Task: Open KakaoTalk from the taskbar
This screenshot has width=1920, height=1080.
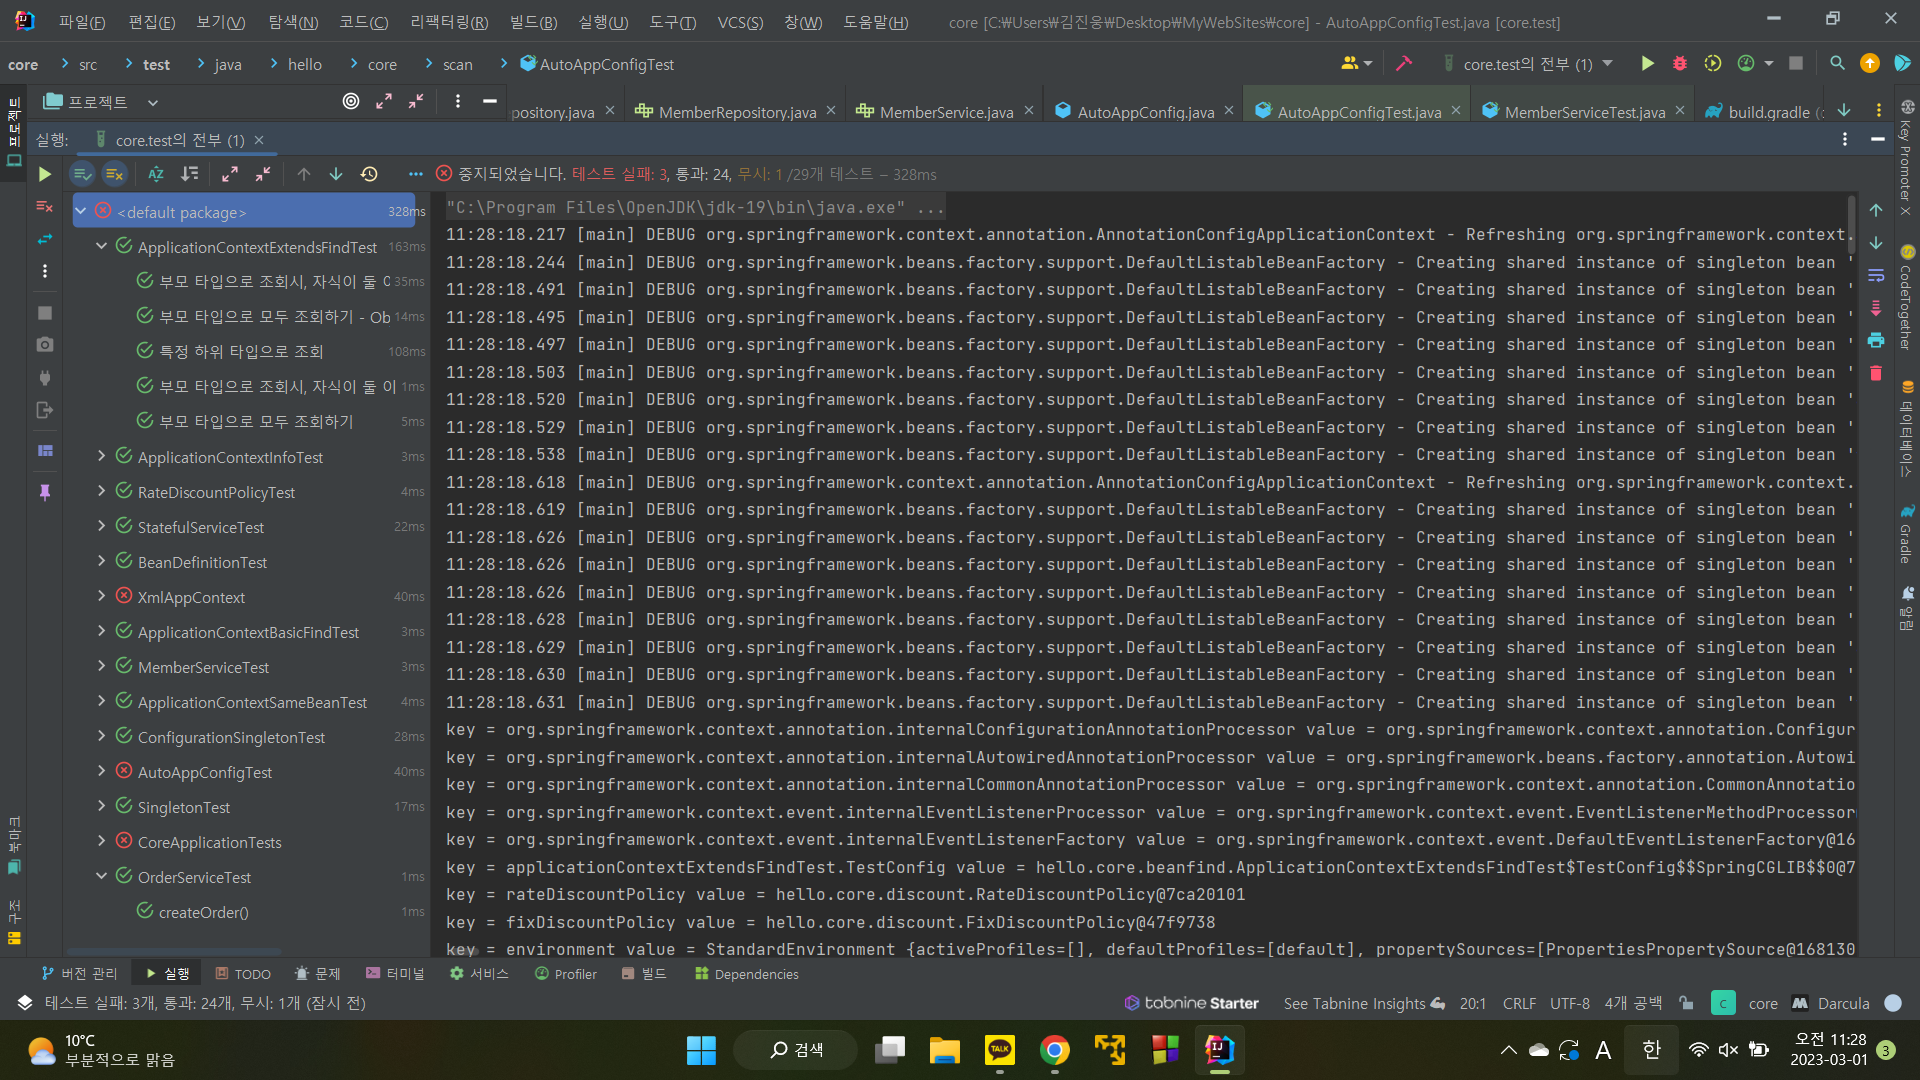Action: click(999, 1050)
